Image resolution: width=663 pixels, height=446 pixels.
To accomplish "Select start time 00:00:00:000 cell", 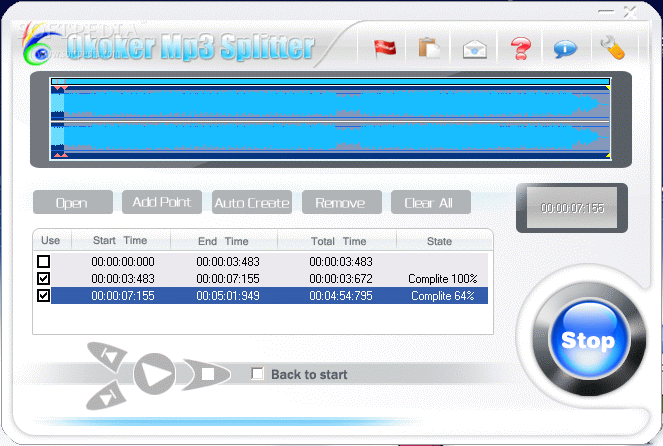I will [123, 262].
